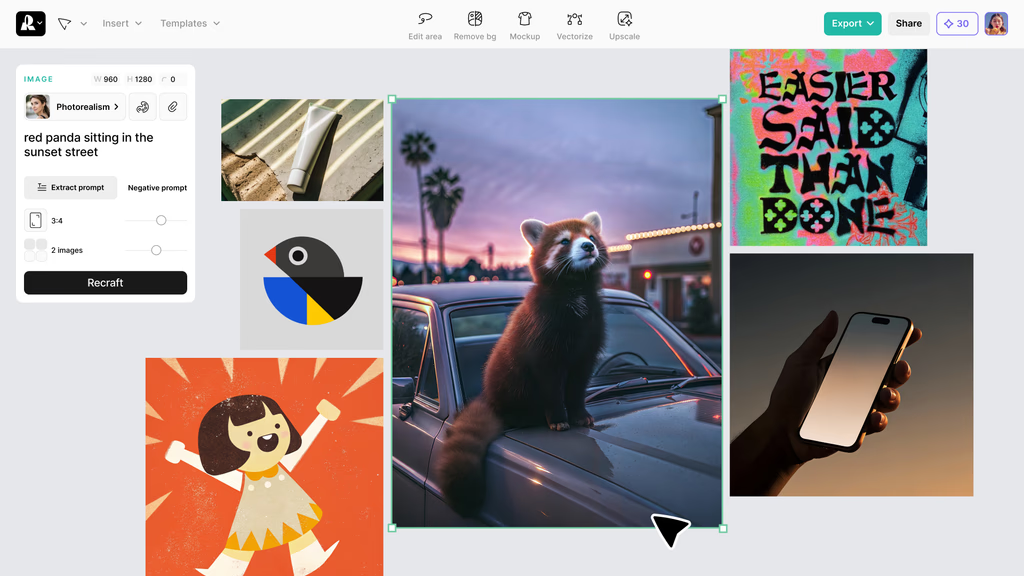Click the 3:4 aspect ratio icon
The image size is (1024, 576).
coord(35,220)
